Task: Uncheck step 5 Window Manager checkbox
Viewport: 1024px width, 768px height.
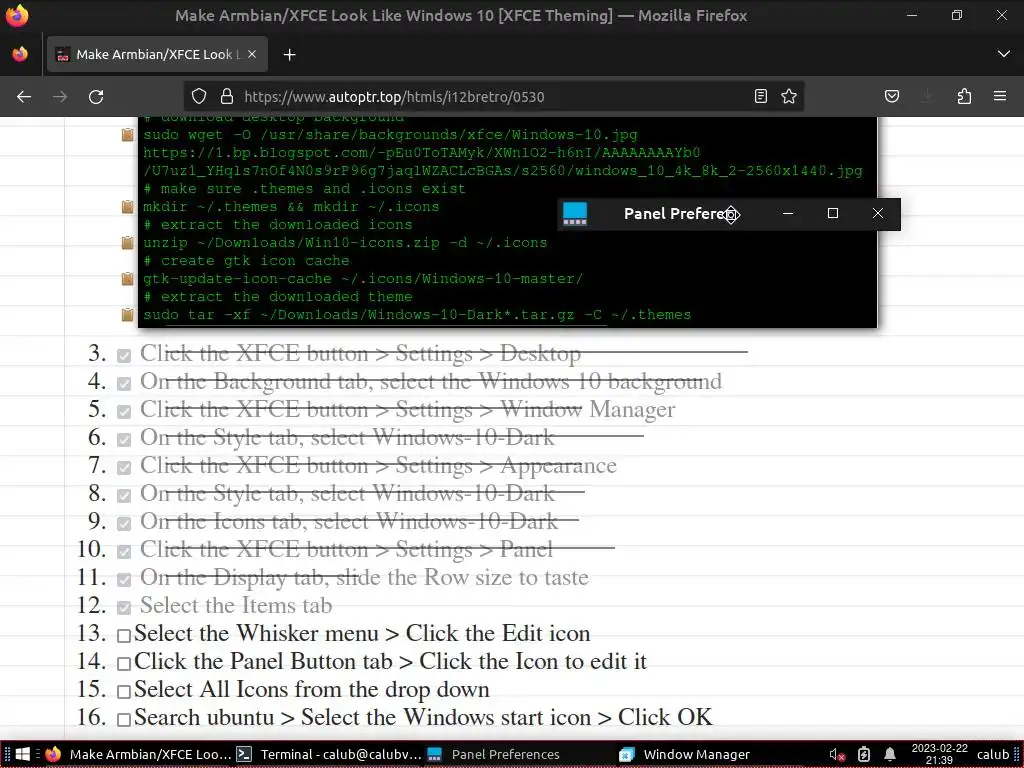Action: [x=124, y=412]
